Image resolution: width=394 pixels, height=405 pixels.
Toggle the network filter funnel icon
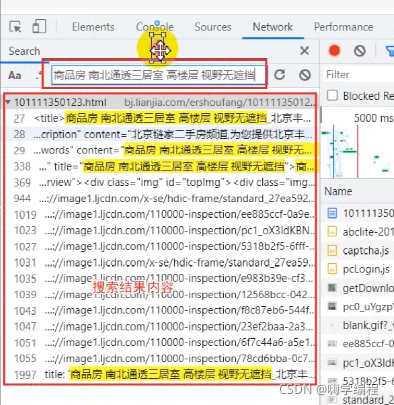click(390, 51)
